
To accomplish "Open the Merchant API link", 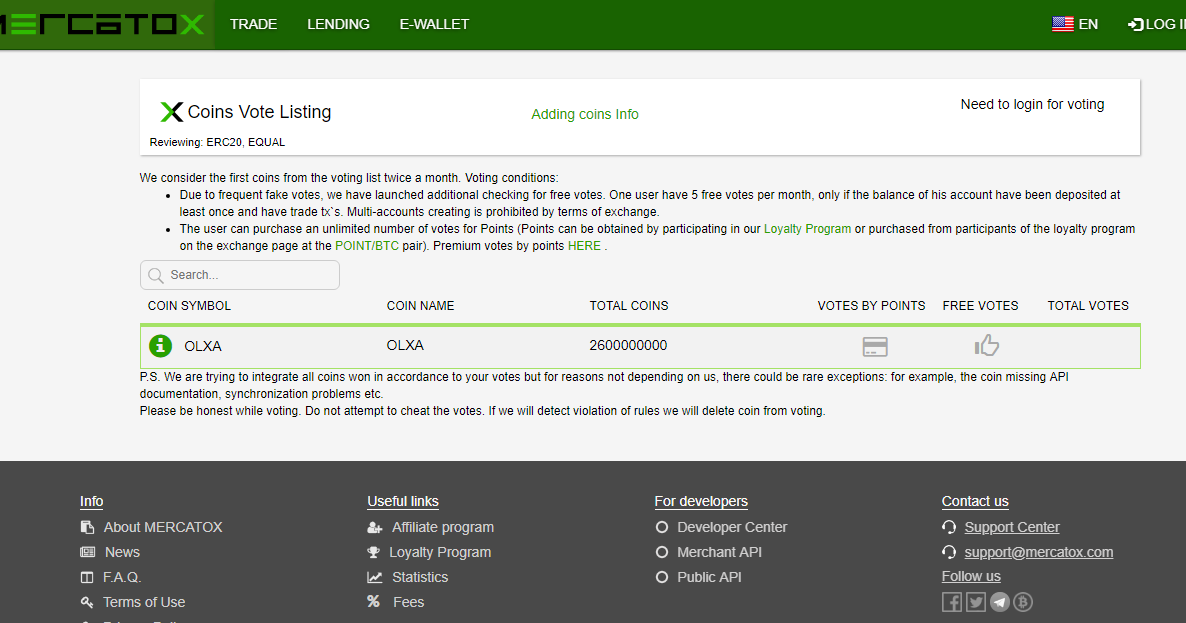I will pyautogui.click(x=719, y=553).
